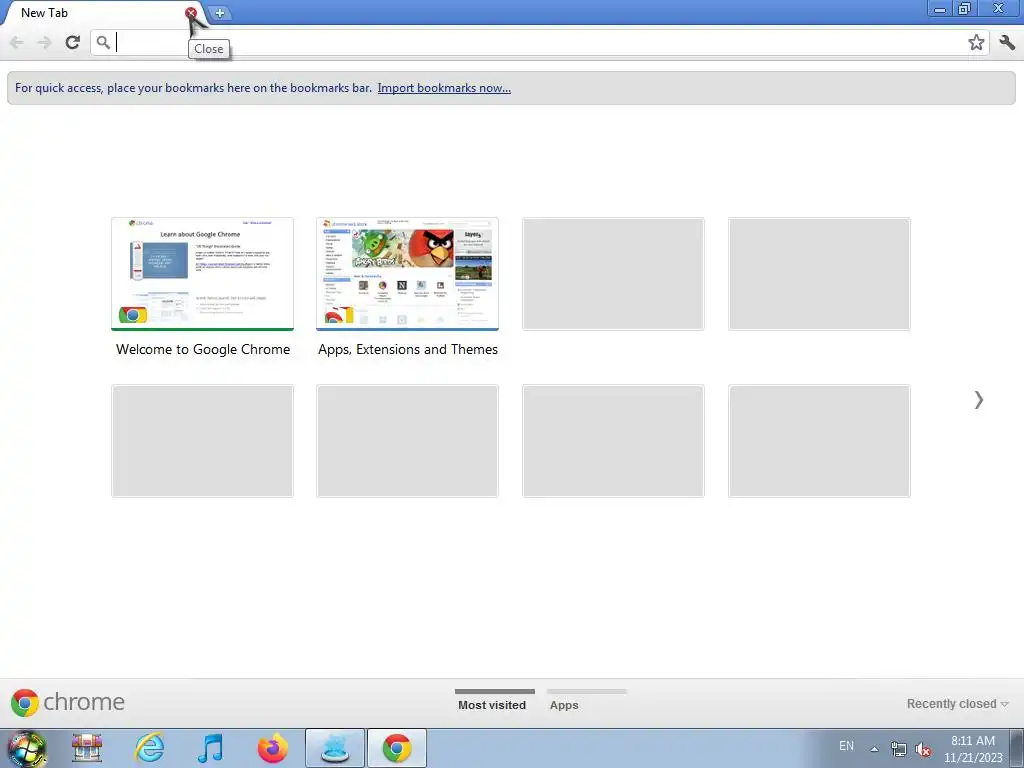Open the Internet Explorer taskbar icon
Image resolution: width=1024 pixels, height=768 pixels.
pos(149,748)
